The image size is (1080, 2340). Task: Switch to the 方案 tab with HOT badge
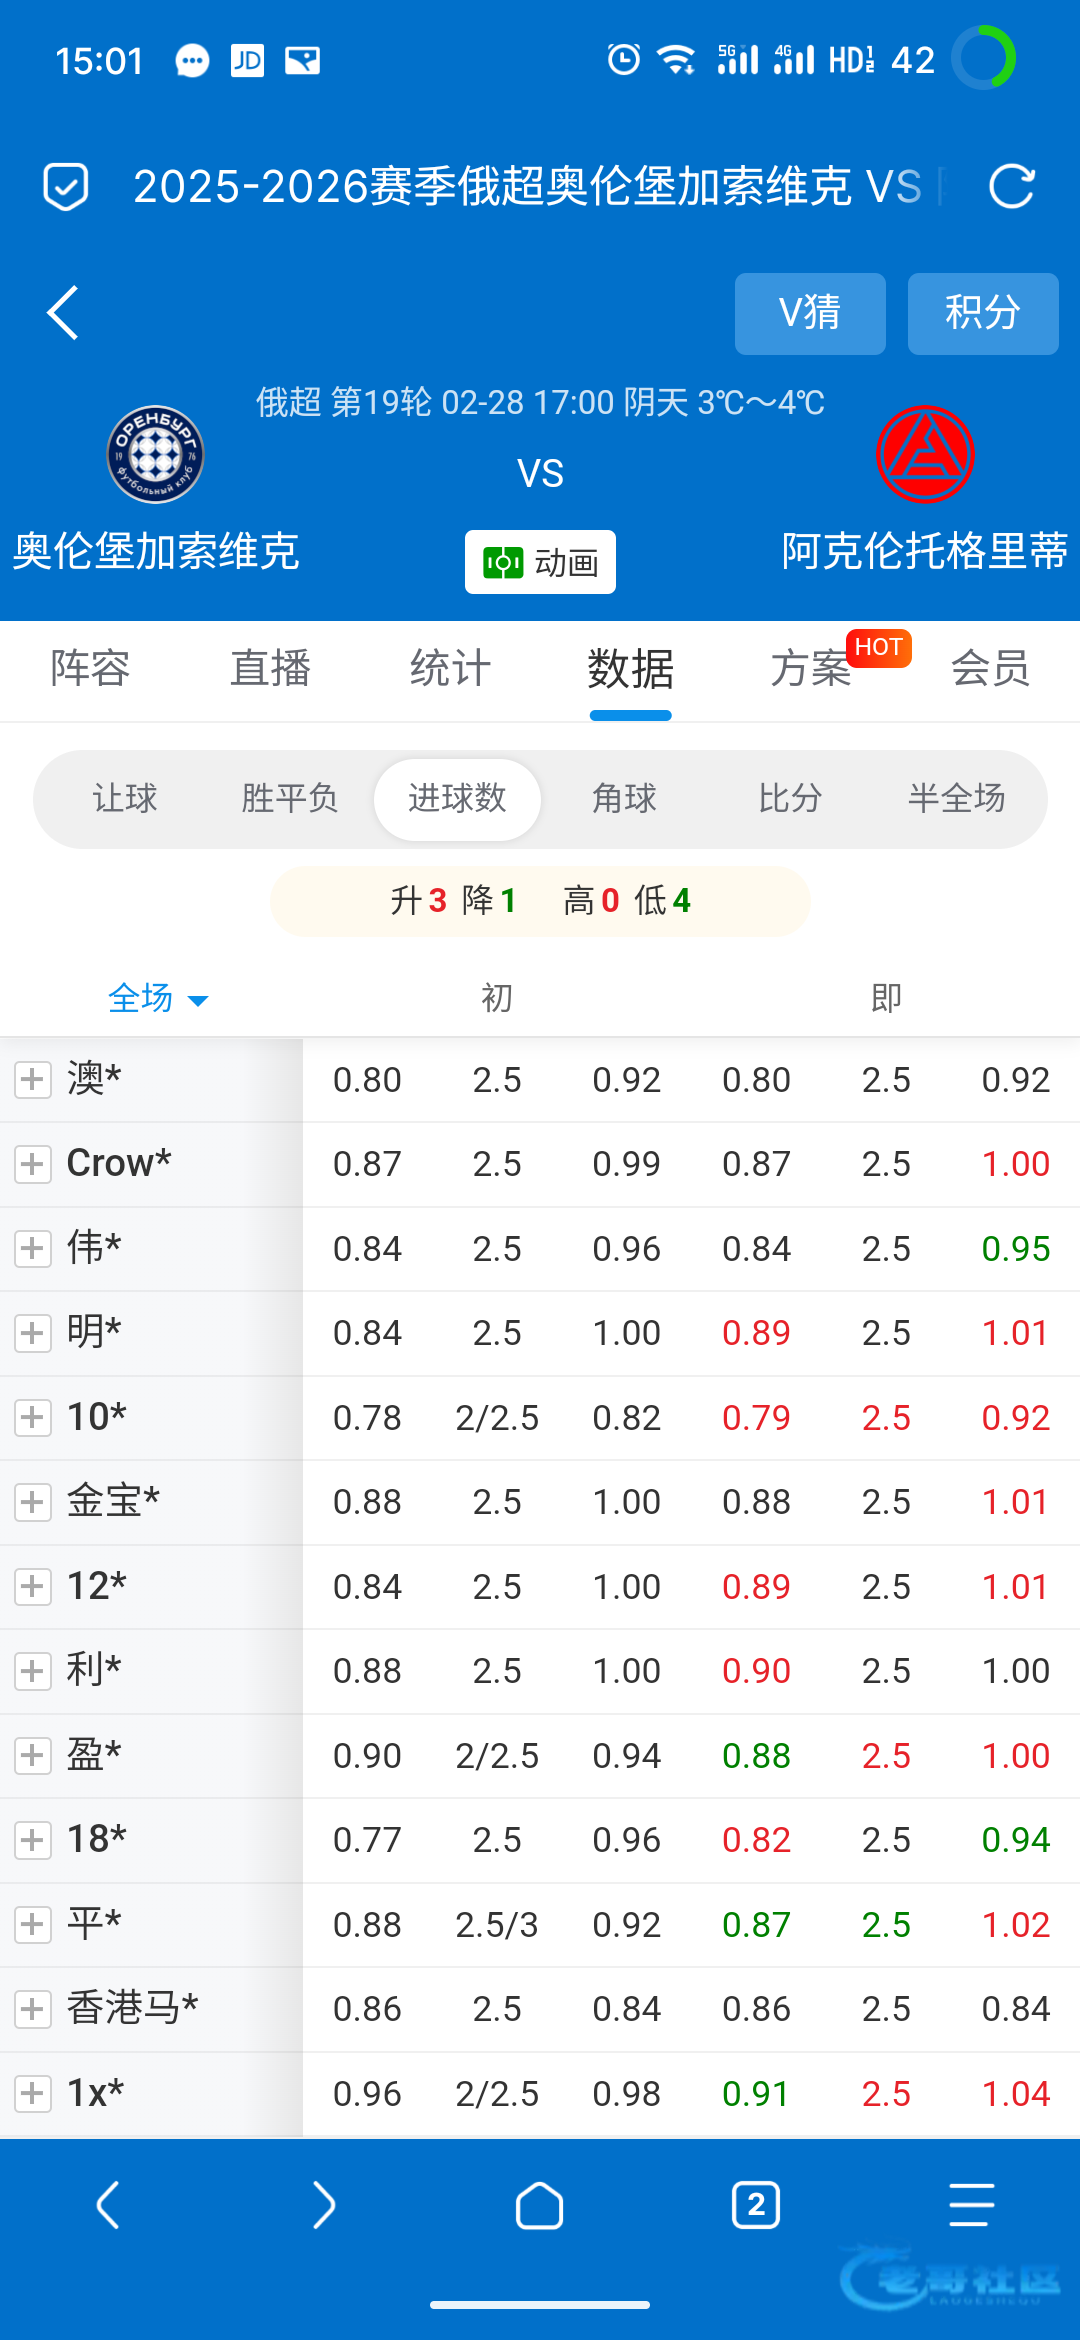(811, 669)
